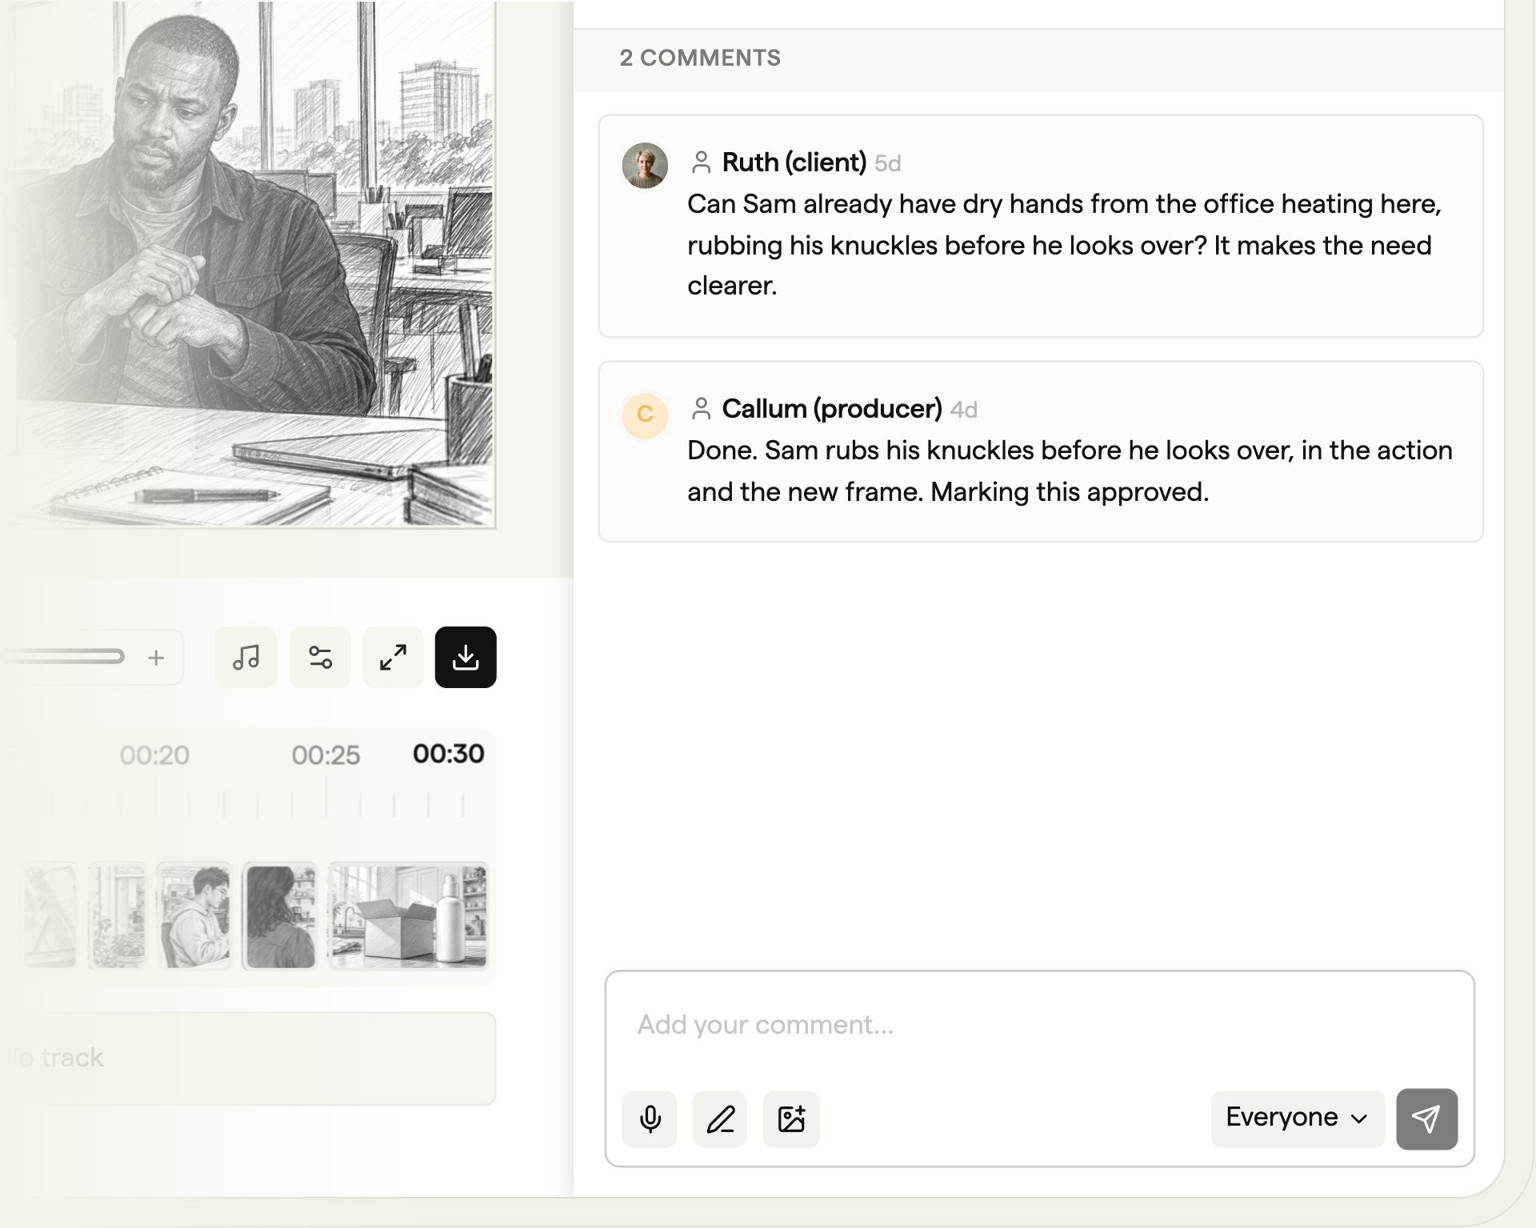Click Callum's orange C avatar

[645, 414]
